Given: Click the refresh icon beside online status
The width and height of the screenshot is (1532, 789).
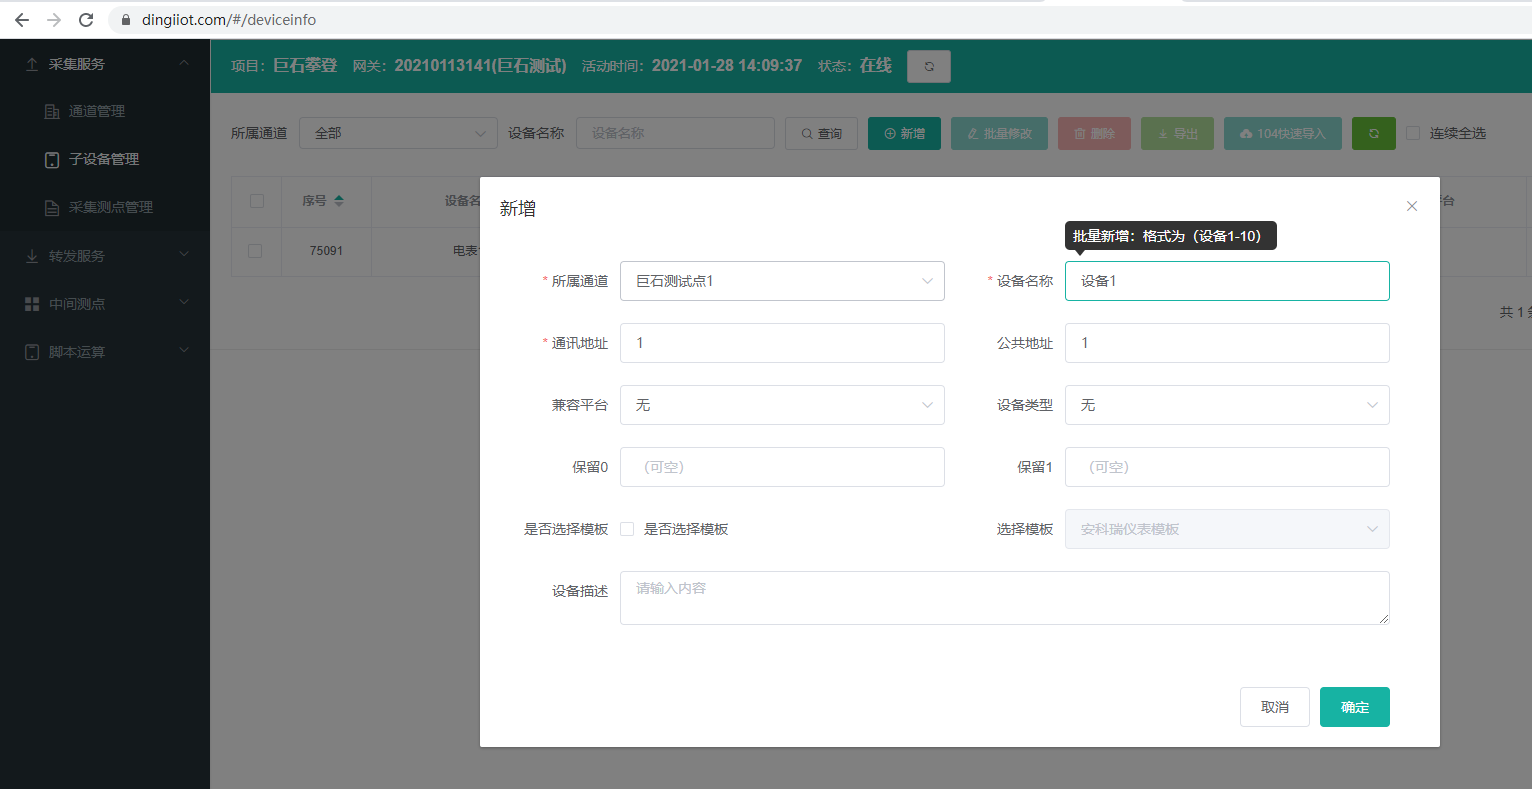Looking at the screenshot, I should pyautogui.click(x=928, y=66).
